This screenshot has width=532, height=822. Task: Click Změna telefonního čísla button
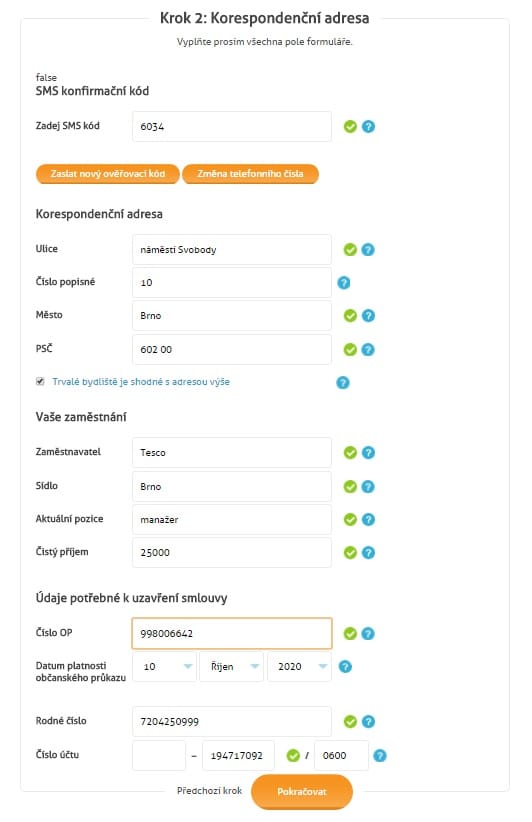click(x=251, y=174)
